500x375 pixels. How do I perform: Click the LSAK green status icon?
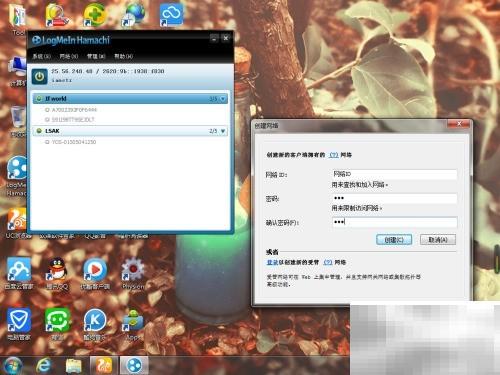[39, 131]
